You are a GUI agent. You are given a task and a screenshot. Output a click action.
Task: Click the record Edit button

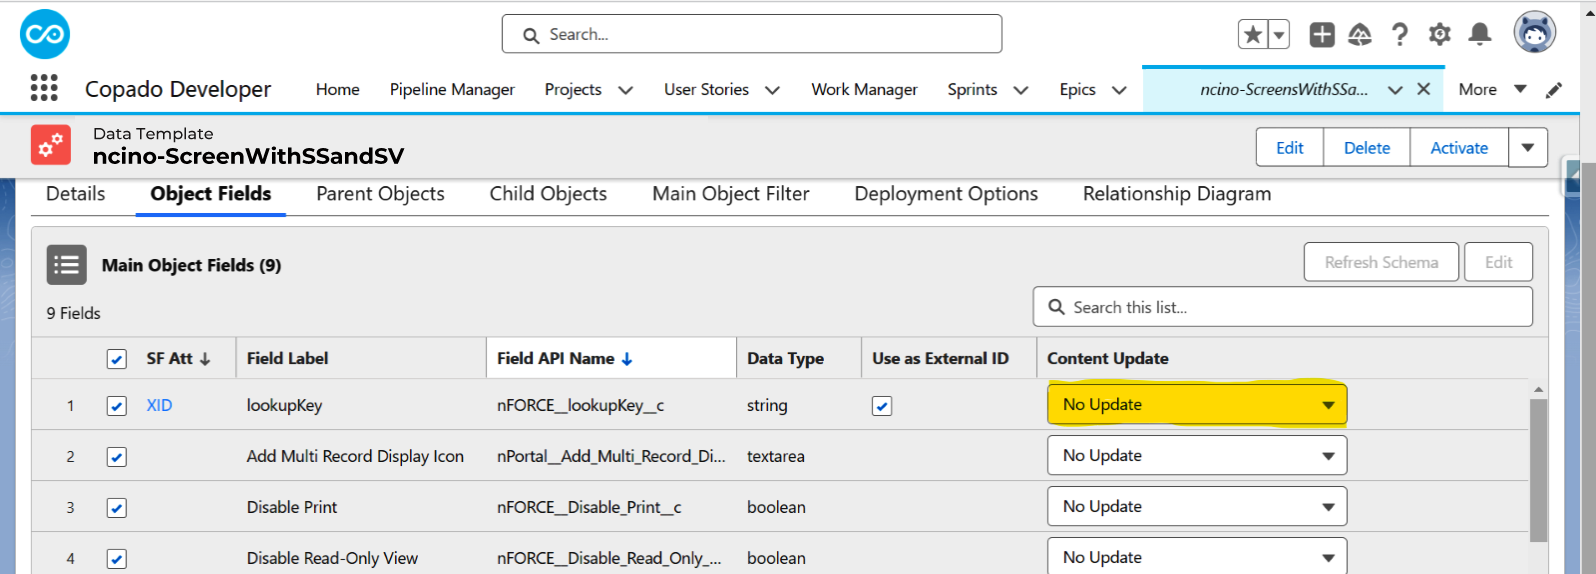click(x=1290, y=147)
